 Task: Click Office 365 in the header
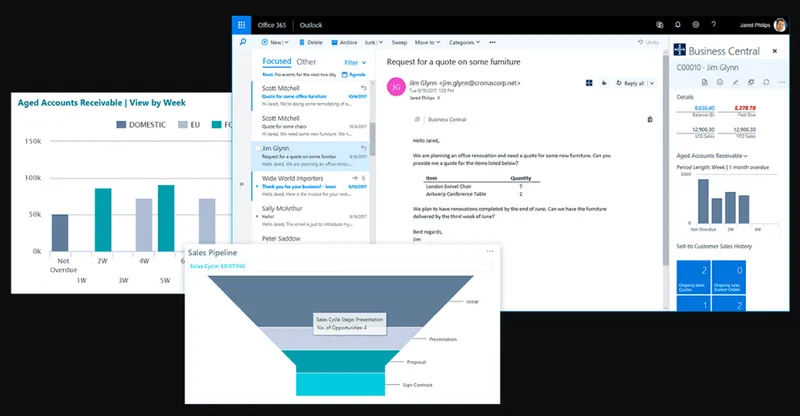(272, 25)
